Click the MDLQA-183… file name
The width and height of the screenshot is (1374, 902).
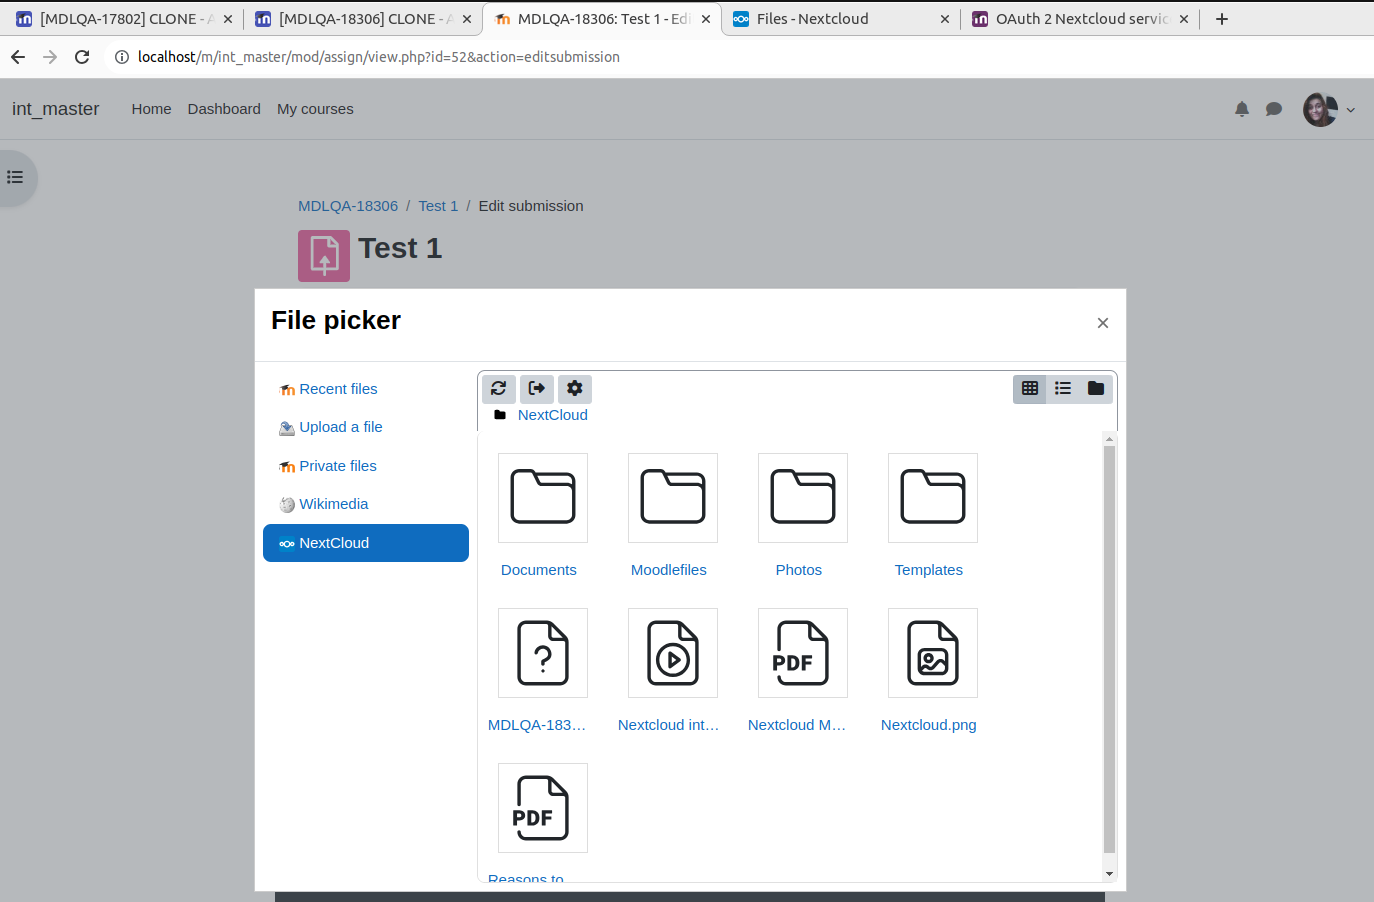pos(537,725)
